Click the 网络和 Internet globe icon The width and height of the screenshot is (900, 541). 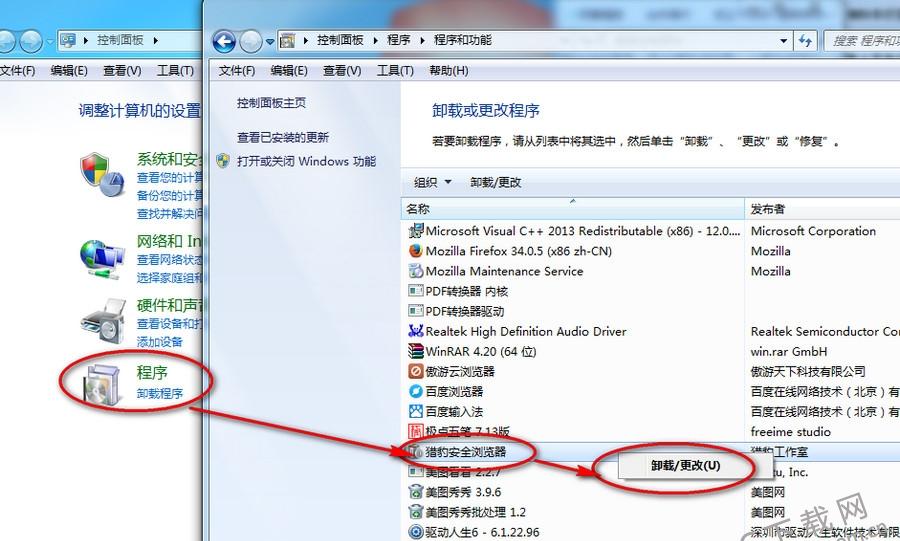coord(102,259)
